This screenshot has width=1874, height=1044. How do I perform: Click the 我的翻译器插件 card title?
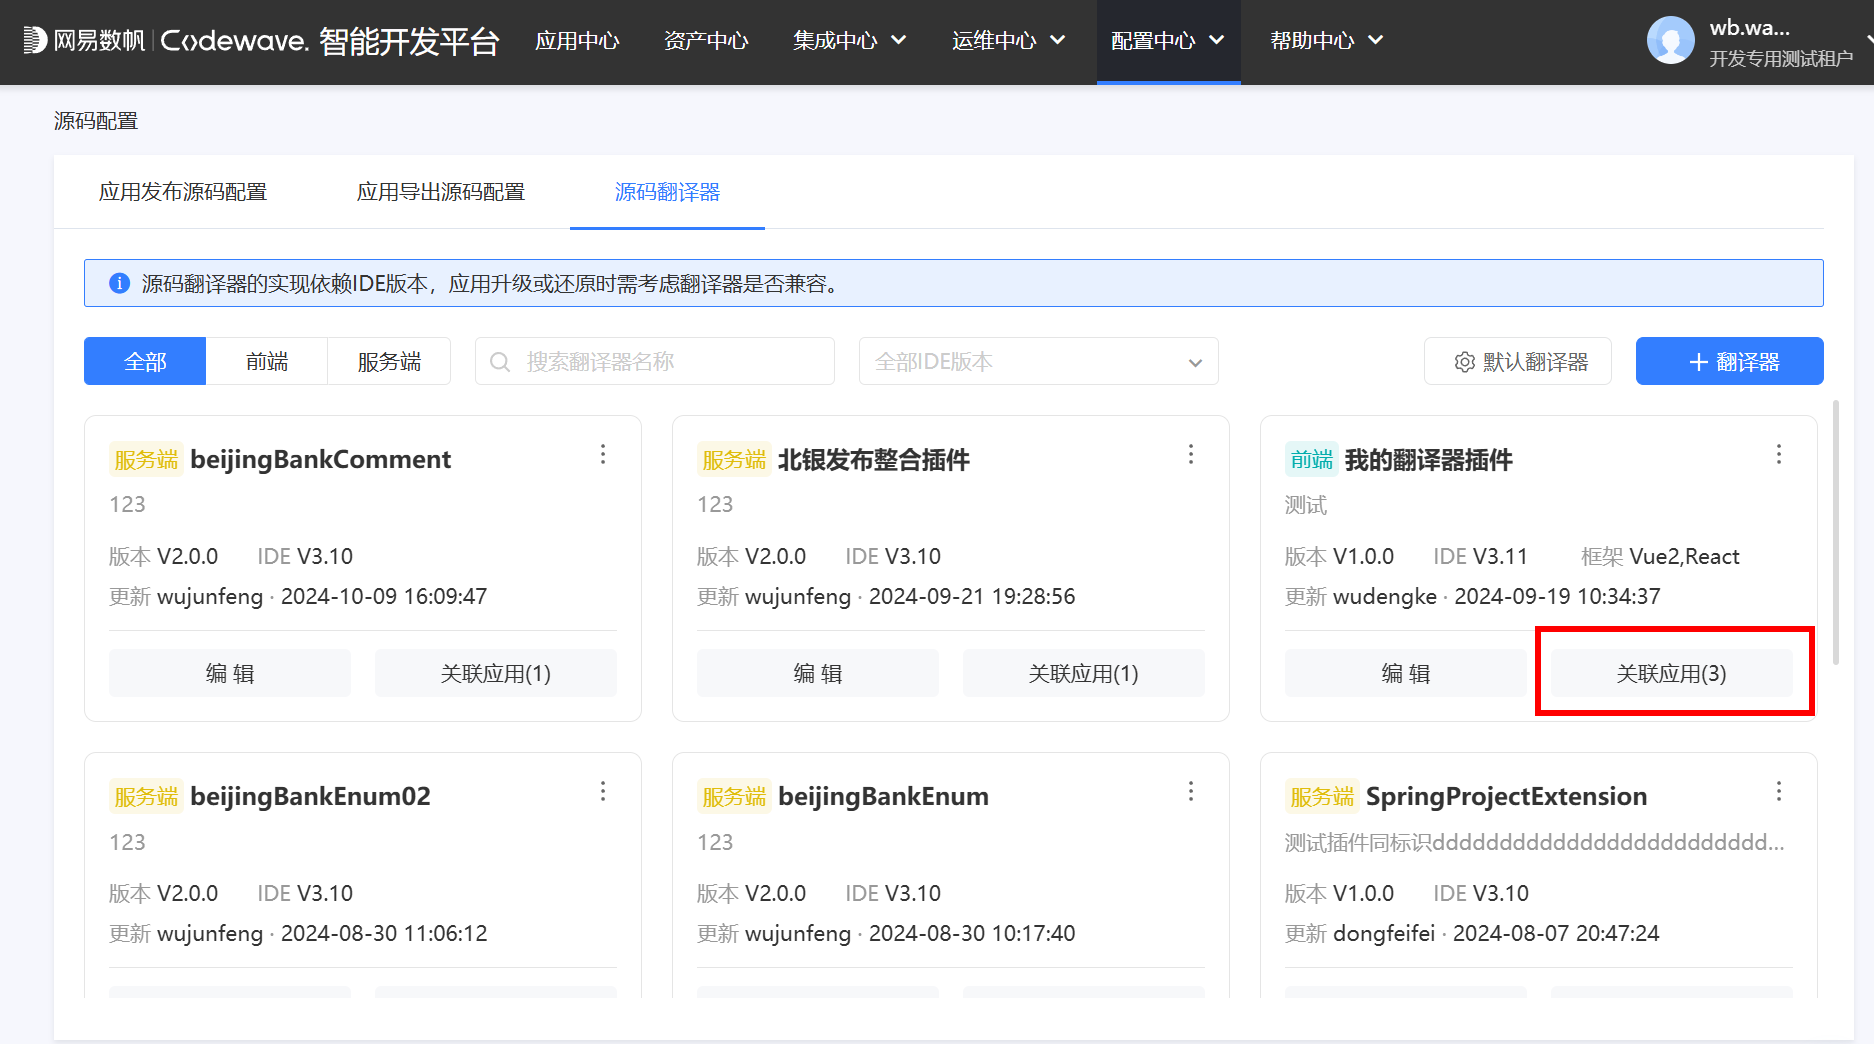pyautogui.click(x=1428, y=460)
